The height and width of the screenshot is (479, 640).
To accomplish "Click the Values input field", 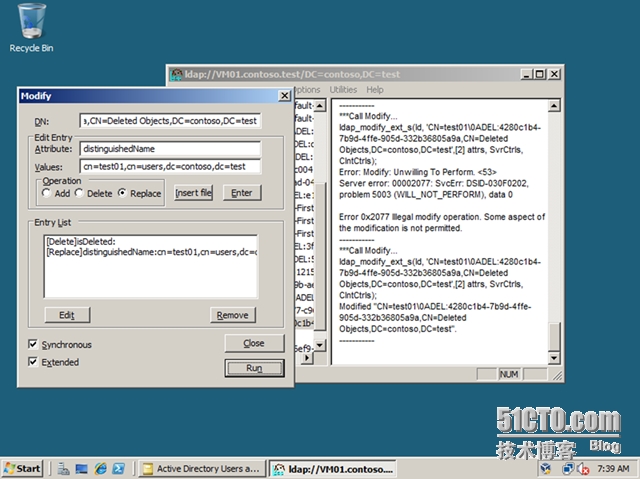I will point(170,166).
